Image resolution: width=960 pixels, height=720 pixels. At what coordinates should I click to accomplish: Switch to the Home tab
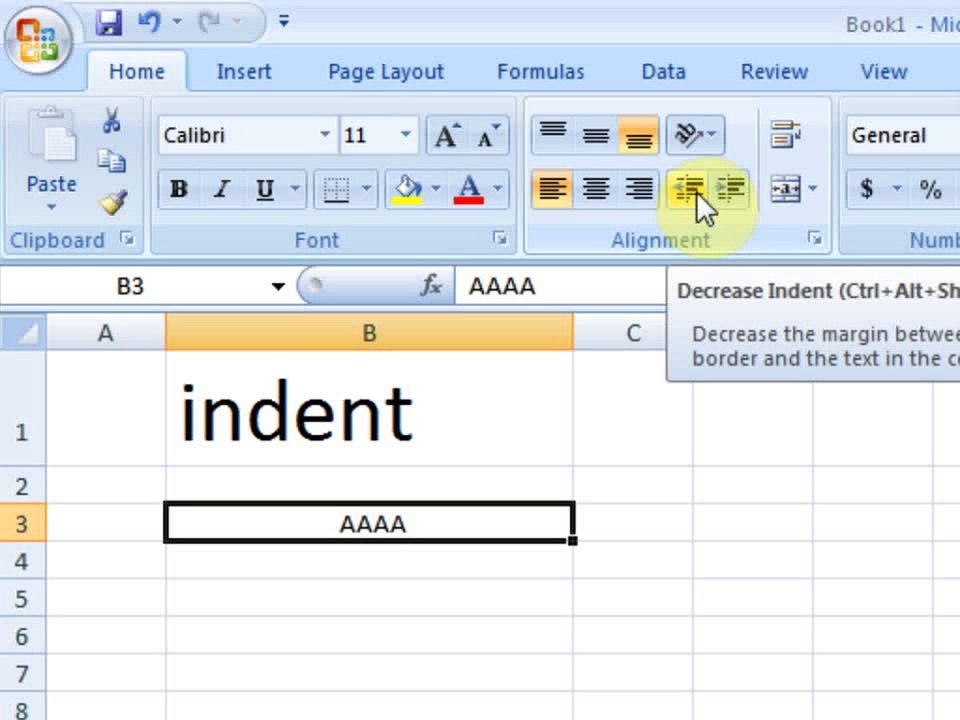tap(137, 72)
